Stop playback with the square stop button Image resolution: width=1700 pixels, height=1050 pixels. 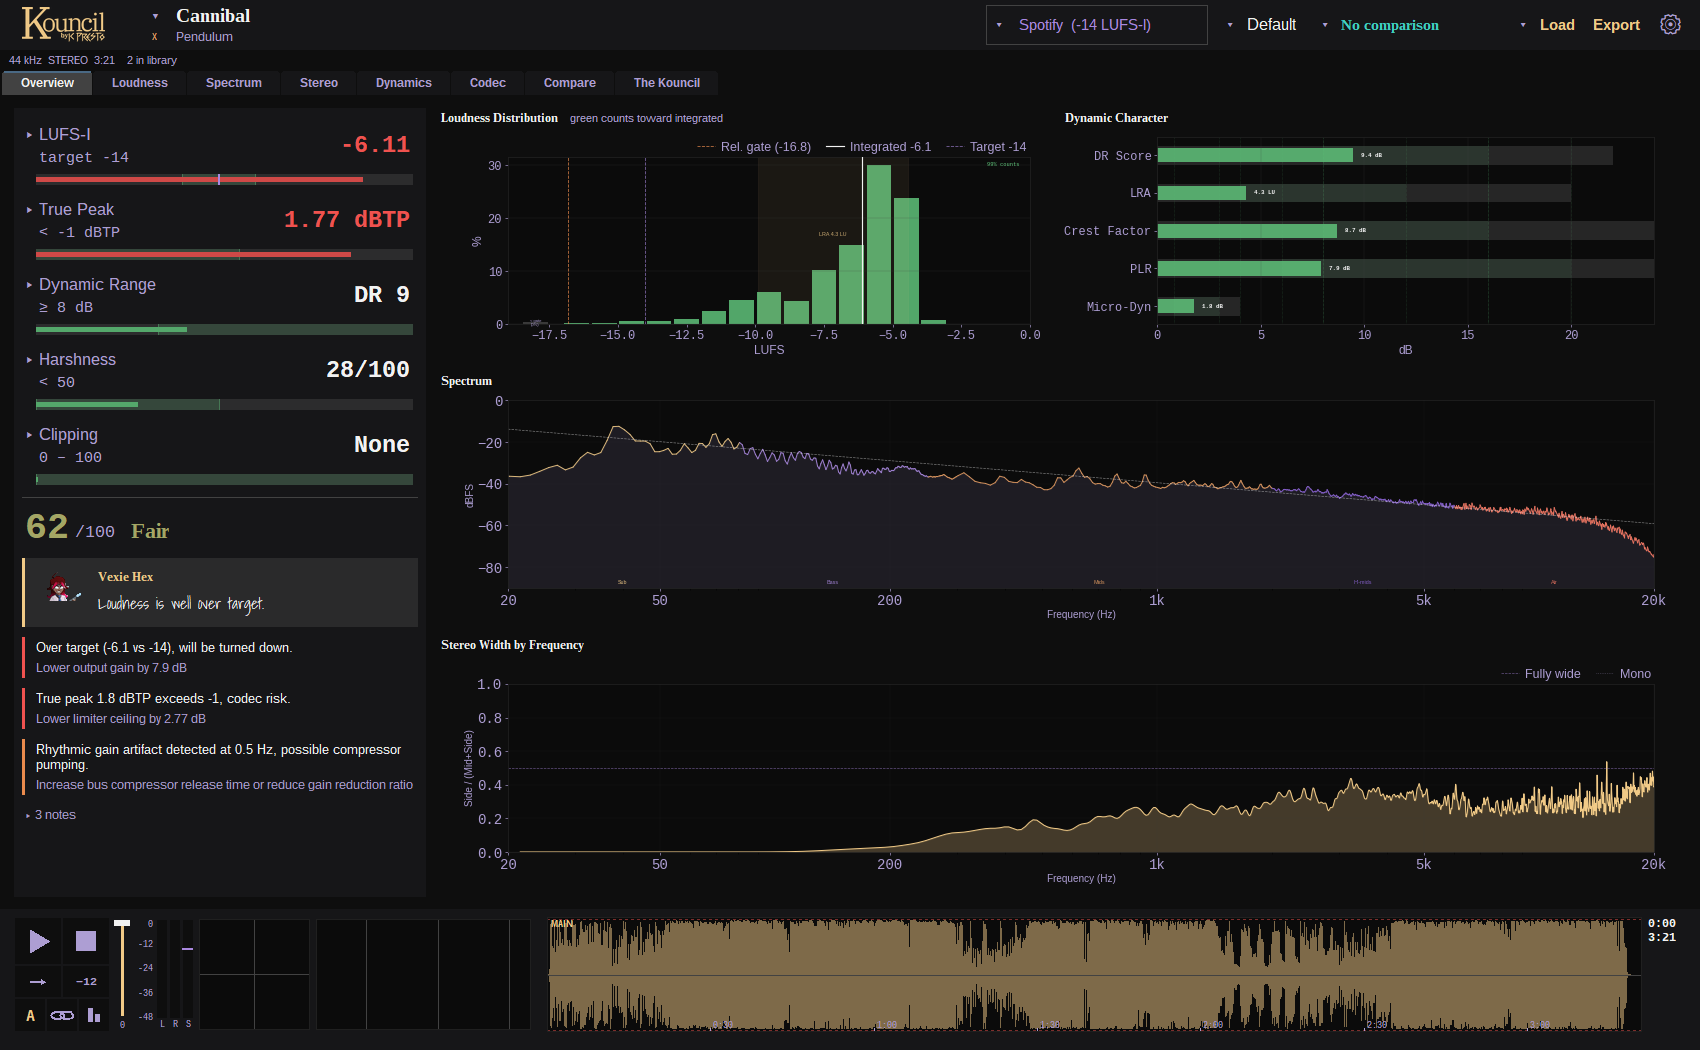point(86,941)
